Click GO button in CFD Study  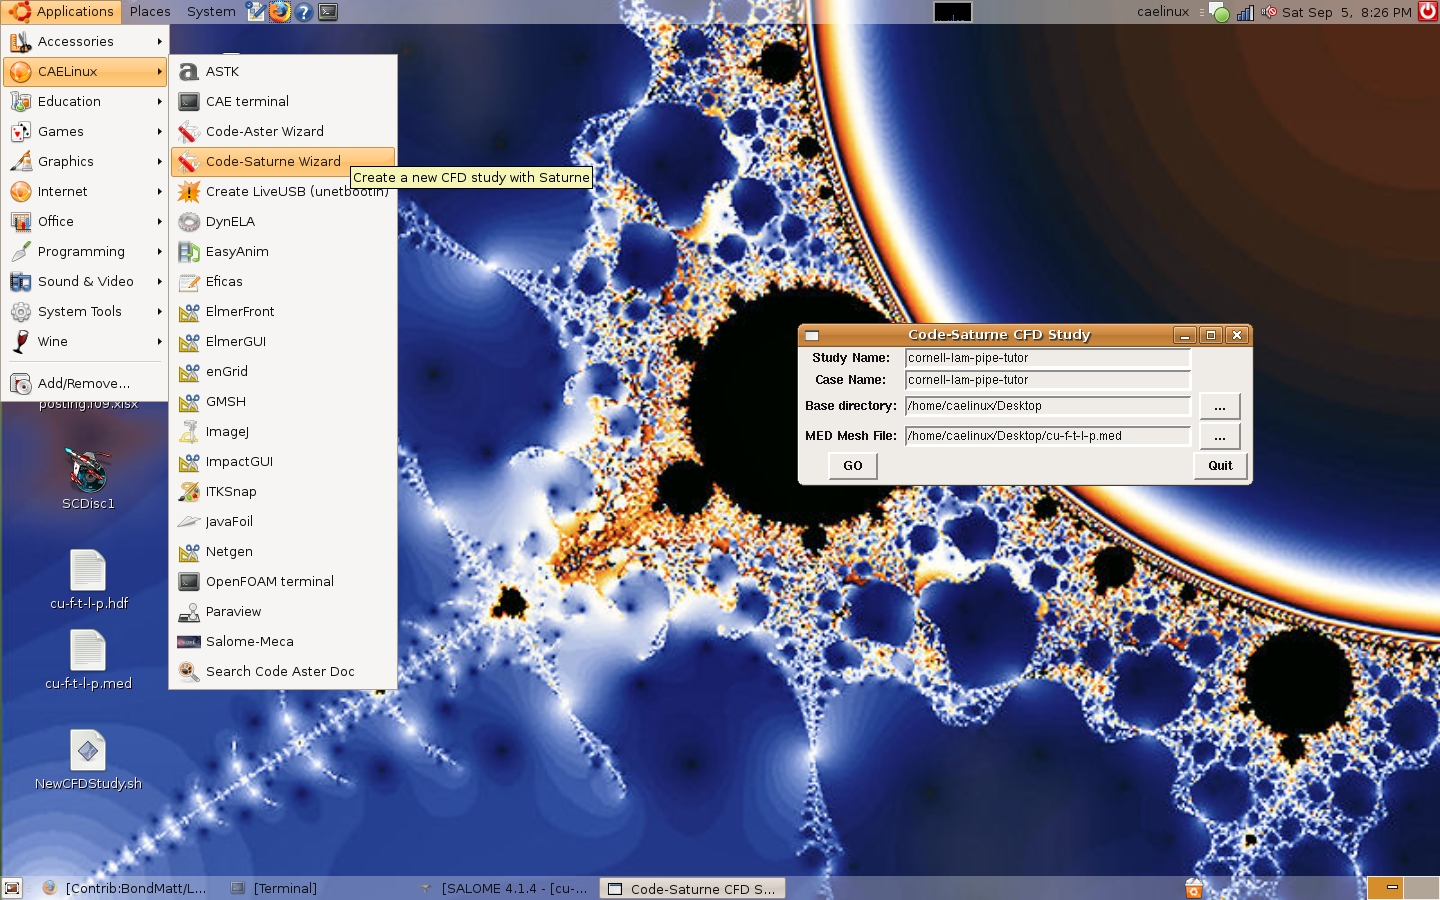(853, 466)
